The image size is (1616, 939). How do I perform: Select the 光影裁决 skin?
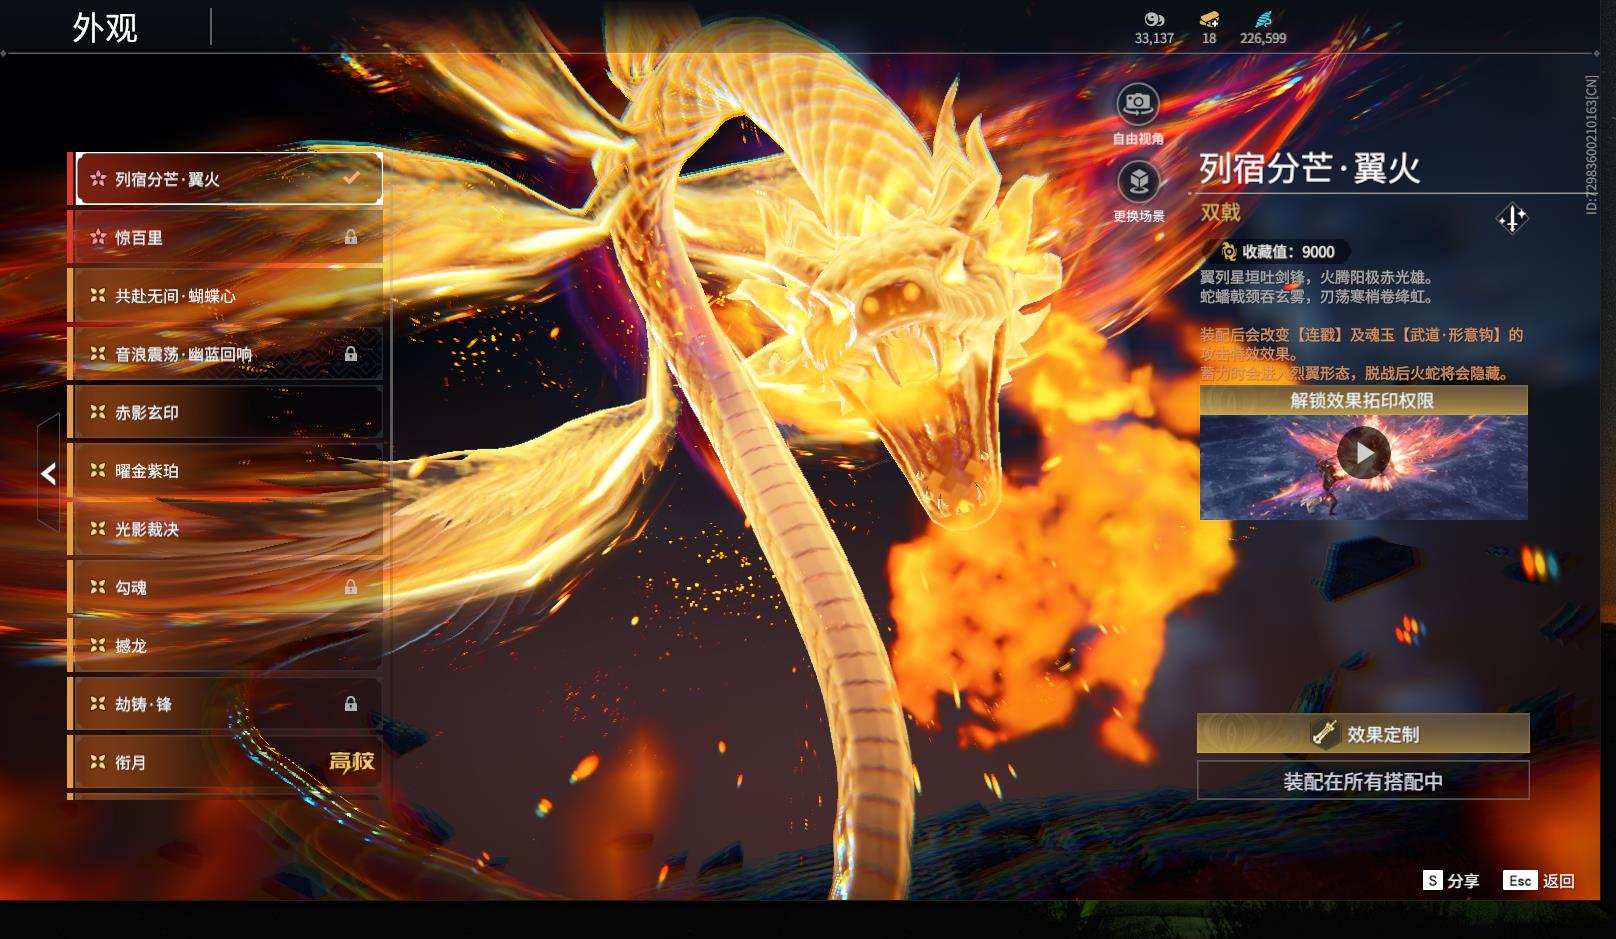(x=227, y=529)
